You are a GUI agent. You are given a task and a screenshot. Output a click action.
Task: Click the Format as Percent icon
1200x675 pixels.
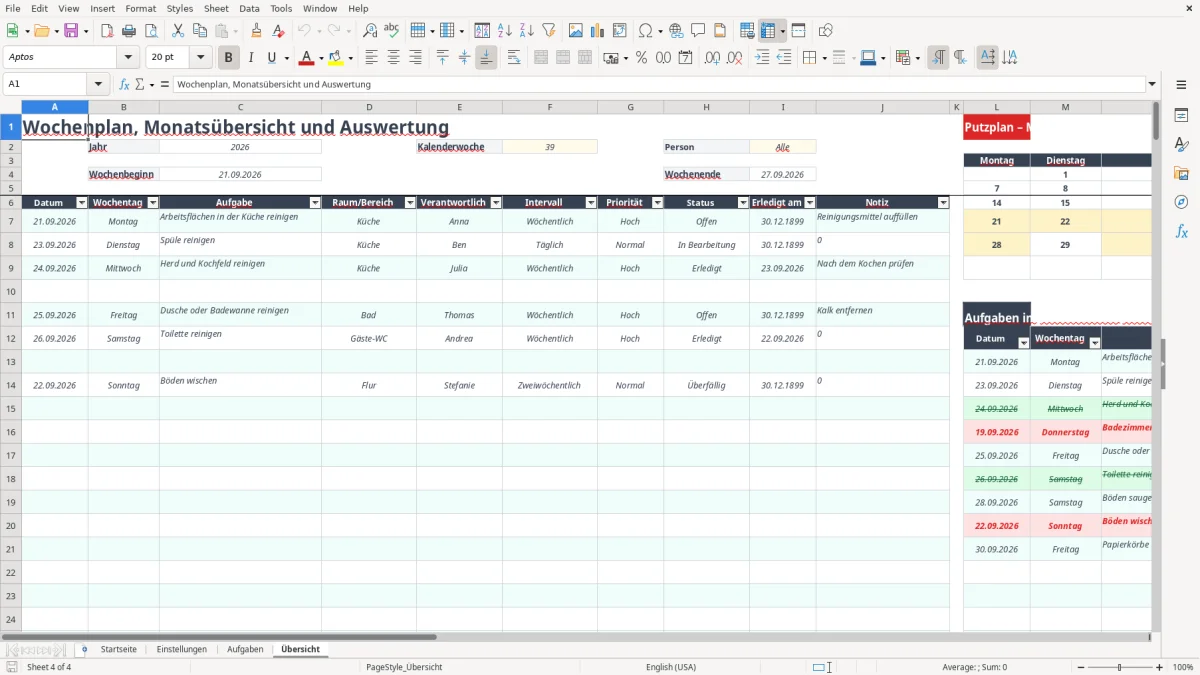pyautogui.click(x=641, y=58)
